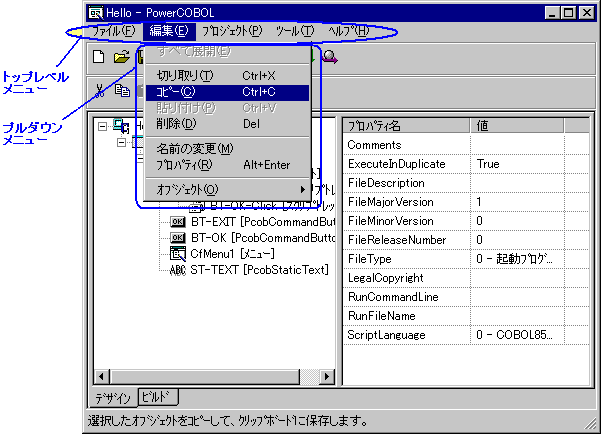Click the OK icon beside BT-EXIT
Image resolution: width=601 pixels, height=434 pixels.
[177, 222]
